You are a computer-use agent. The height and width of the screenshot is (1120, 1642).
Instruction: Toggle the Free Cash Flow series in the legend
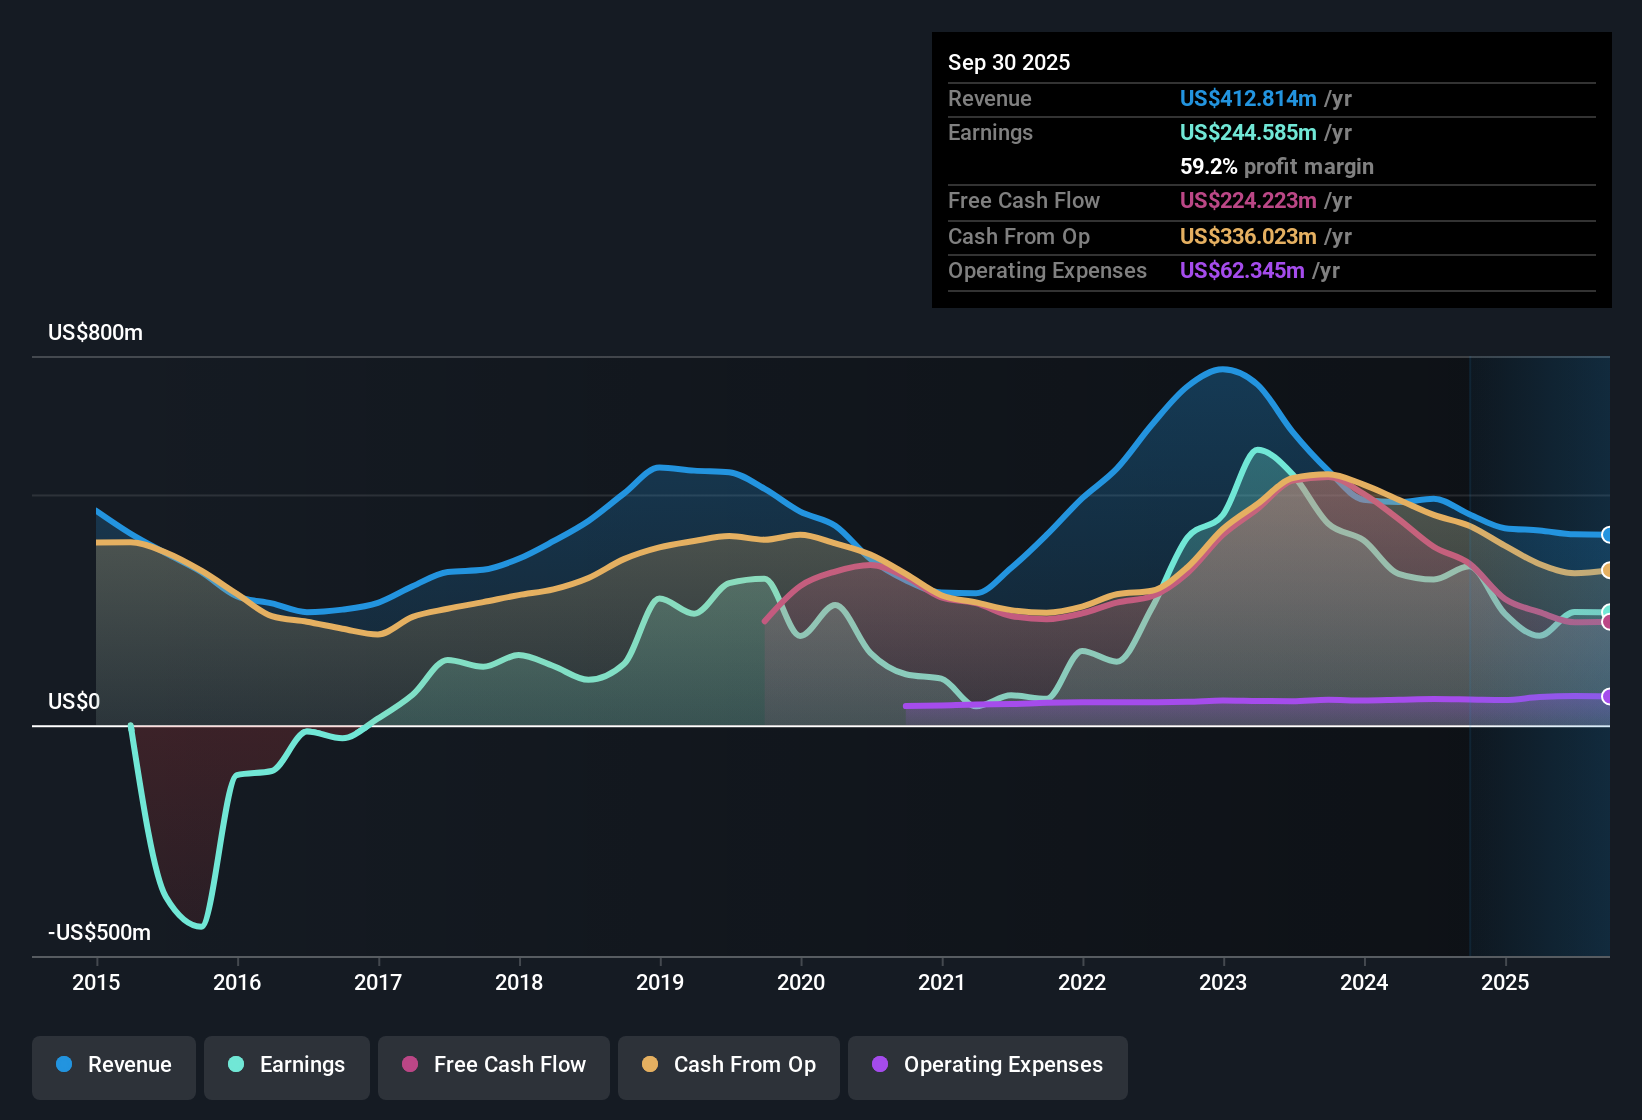point(493,1065)
